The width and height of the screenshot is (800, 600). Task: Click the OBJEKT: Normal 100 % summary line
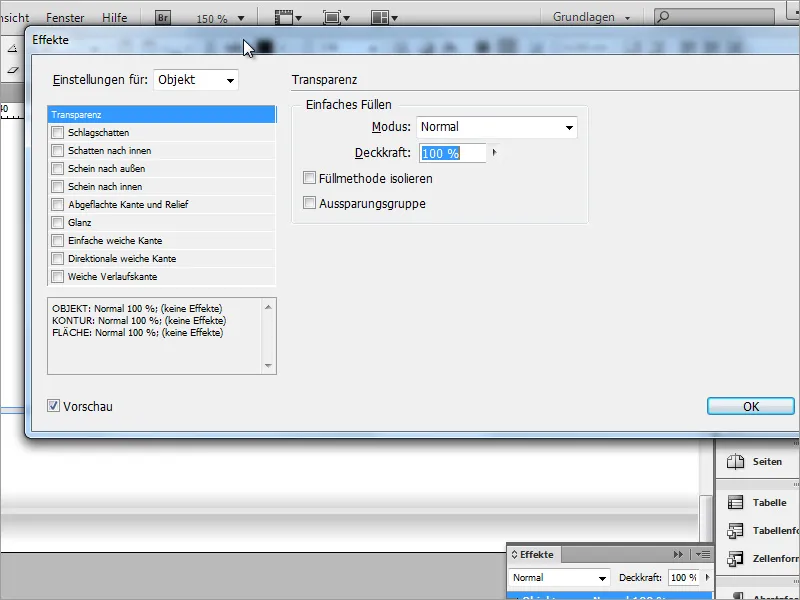click(x=137, y=309)
